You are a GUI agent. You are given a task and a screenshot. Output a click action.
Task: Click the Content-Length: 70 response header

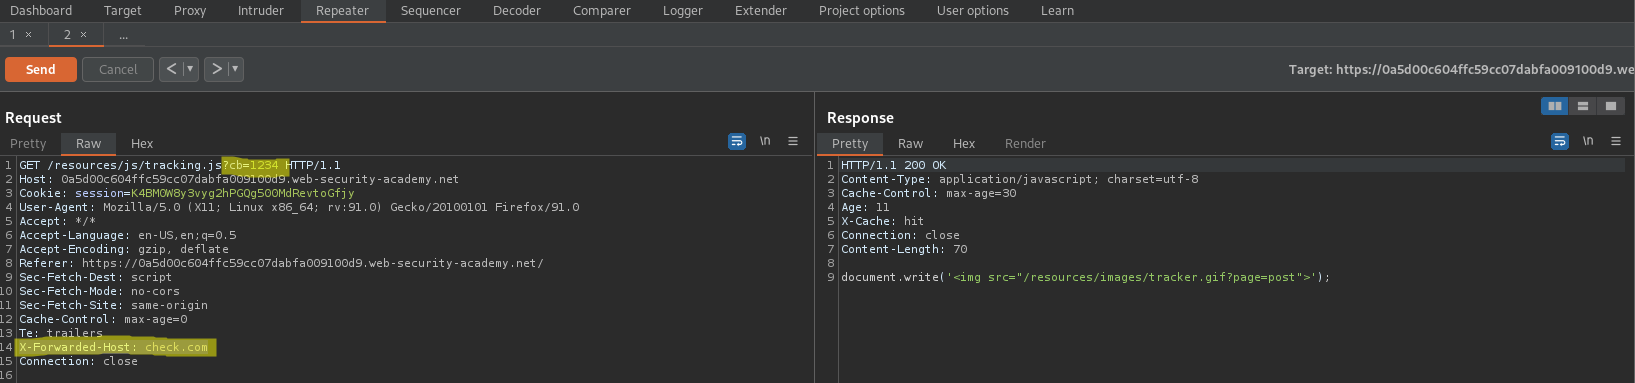[904, 249]
